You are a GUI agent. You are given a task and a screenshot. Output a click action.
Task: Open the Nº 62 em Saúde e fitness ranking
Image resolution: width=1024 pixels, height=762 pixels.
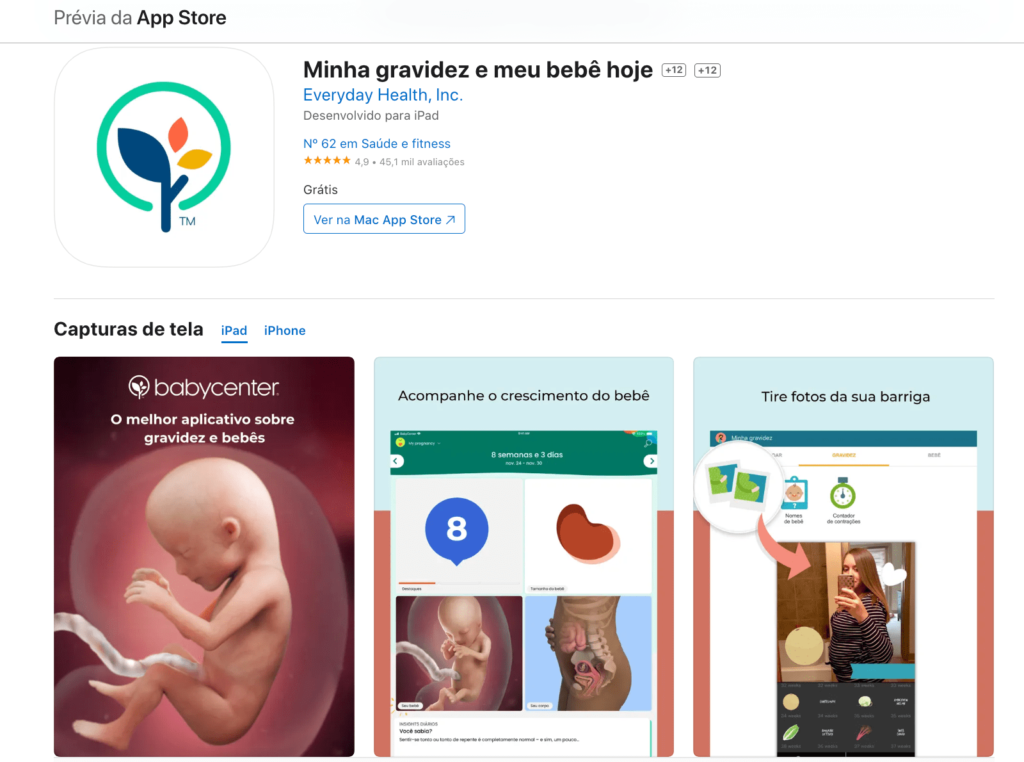point(377,144)
